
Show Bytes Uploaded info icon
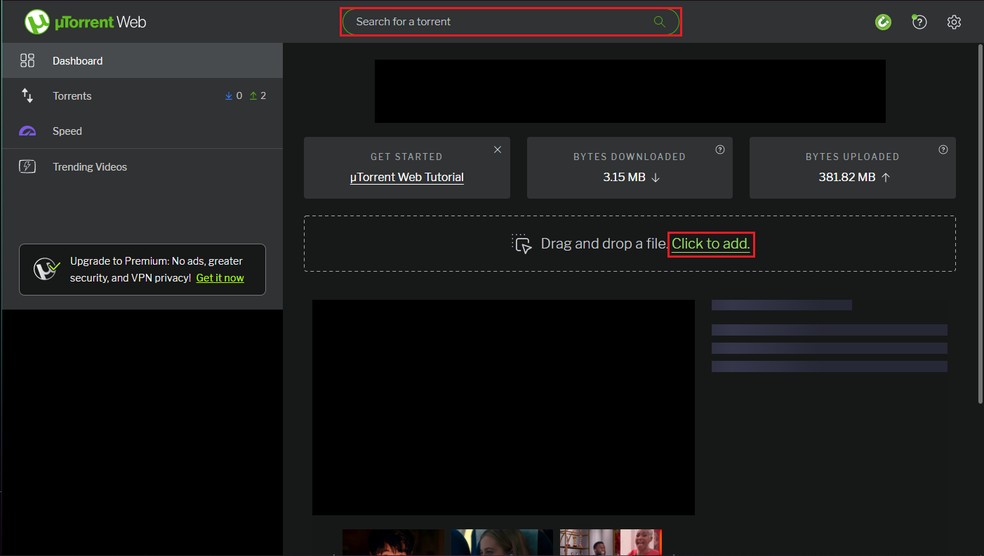pyautogui.click(x=943, y=149)
